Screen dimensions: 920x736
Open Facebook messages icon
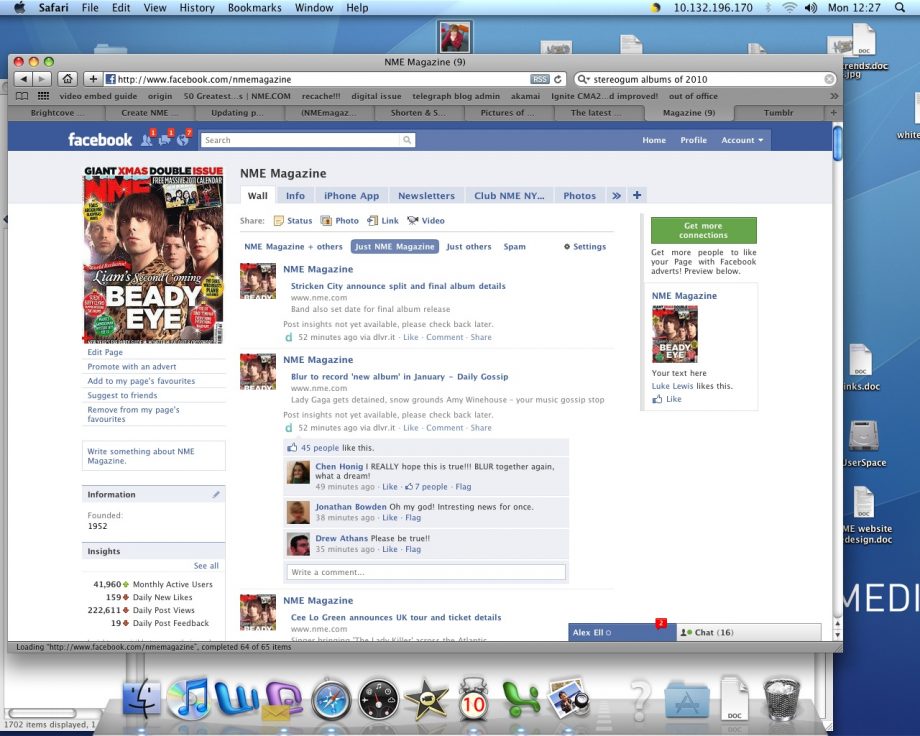tap(165, 139)
